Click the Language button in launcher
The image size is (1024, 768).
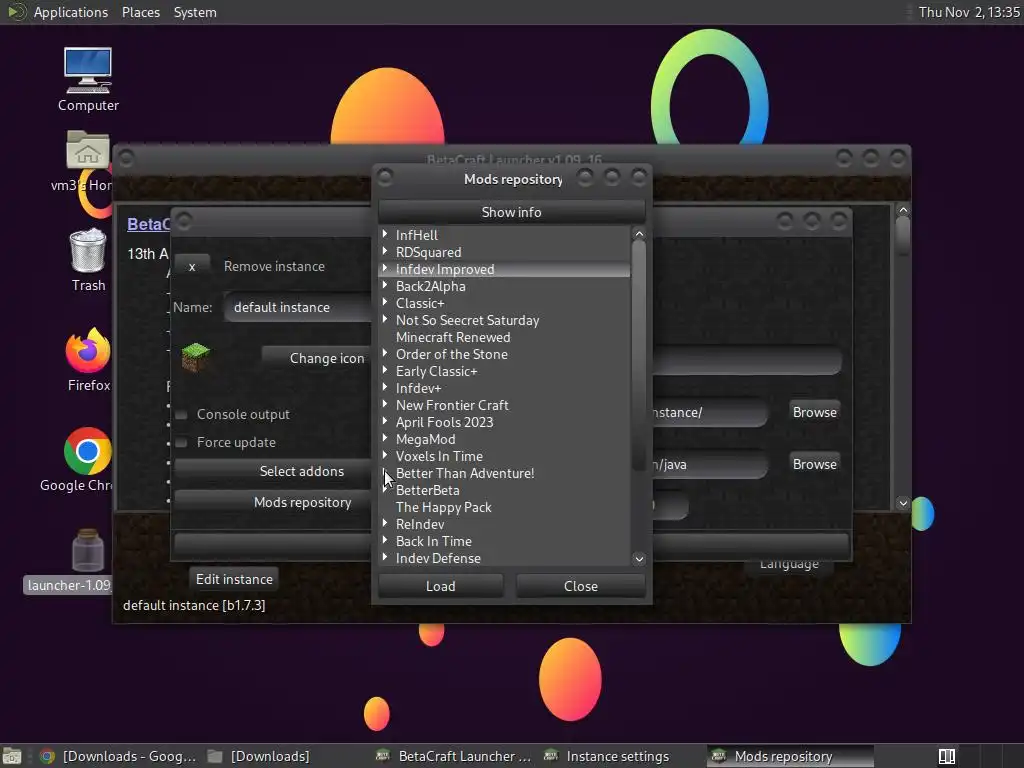pyautogui.click(x=789, y=566)
